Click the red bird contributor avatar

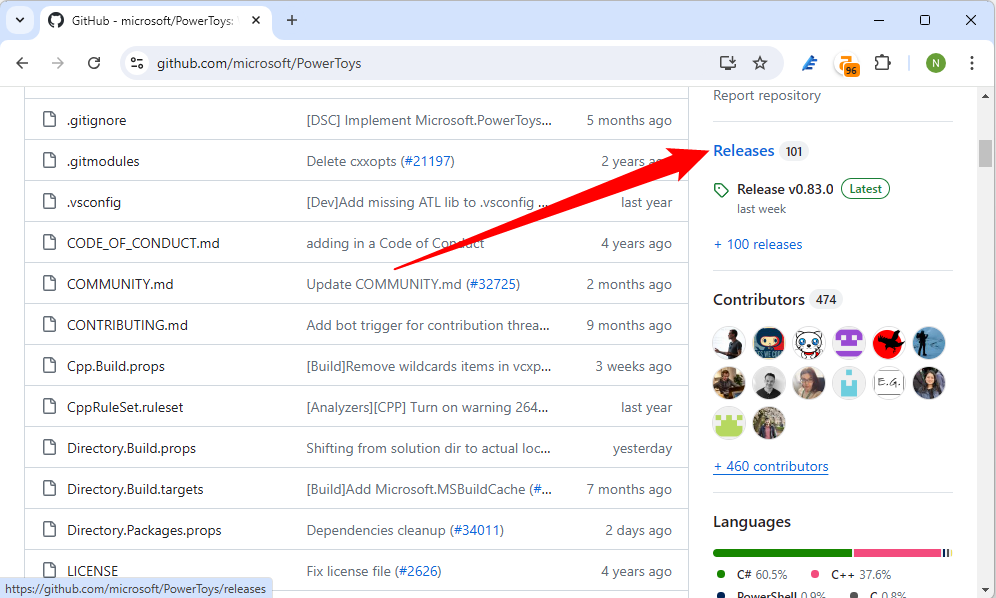tap(889, 343)
